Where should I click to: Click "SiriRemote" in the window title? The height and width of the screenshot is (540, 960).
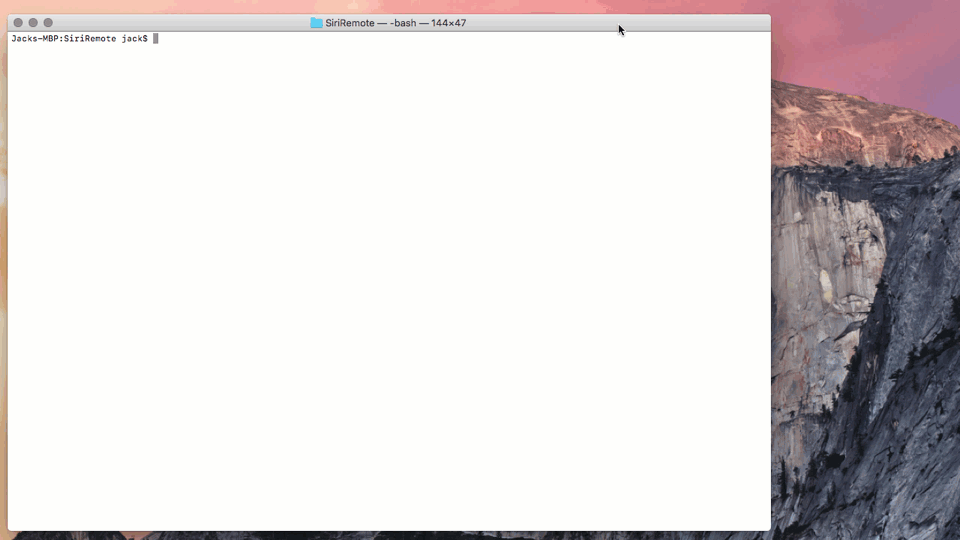[x=349, y=23]
